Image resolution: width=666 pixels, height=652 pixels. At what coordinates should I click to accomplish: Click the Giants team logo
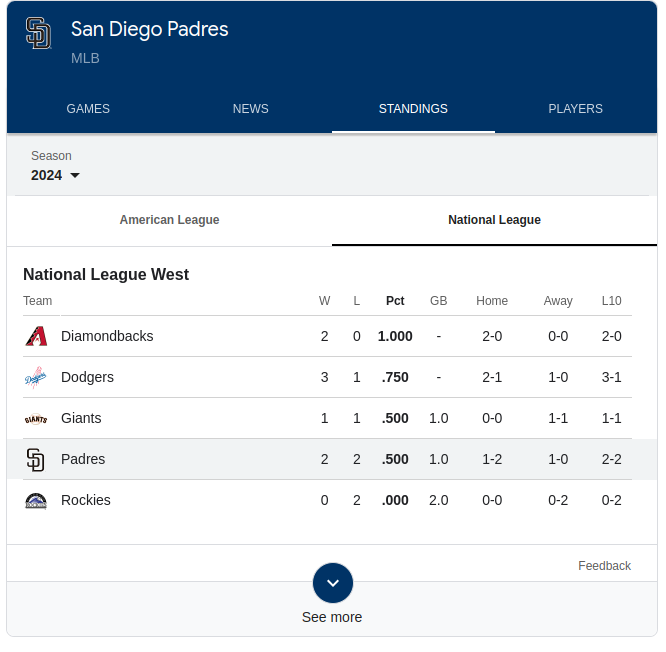point(36,419)
